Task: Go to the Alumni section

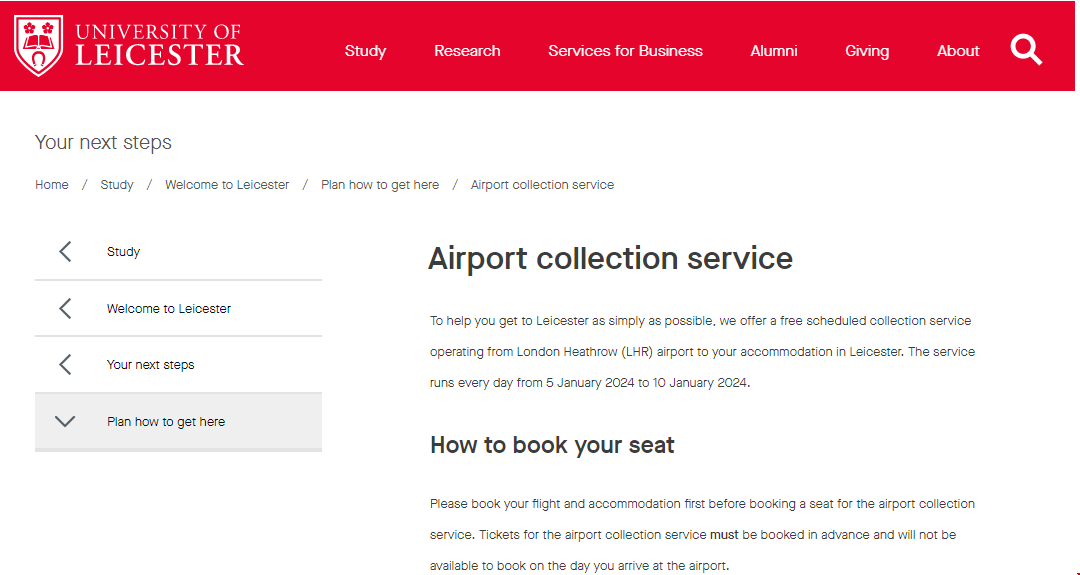Action: coord(774,51)
